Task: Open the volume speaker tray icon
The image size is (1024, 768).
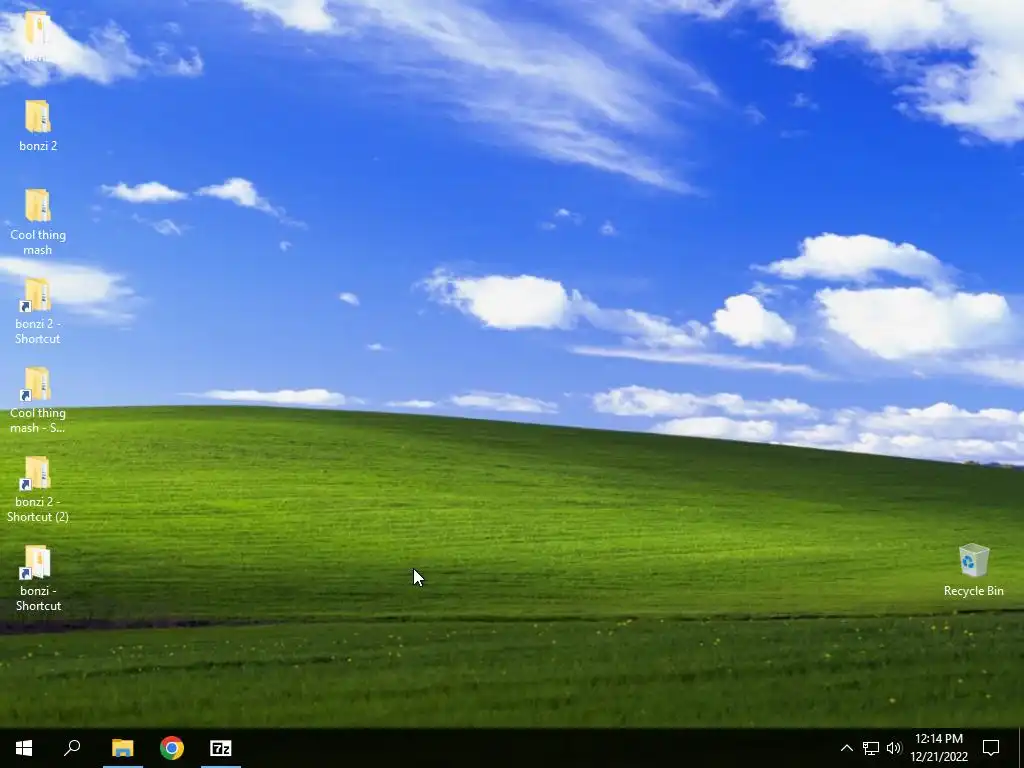Action: coord(894,748)
